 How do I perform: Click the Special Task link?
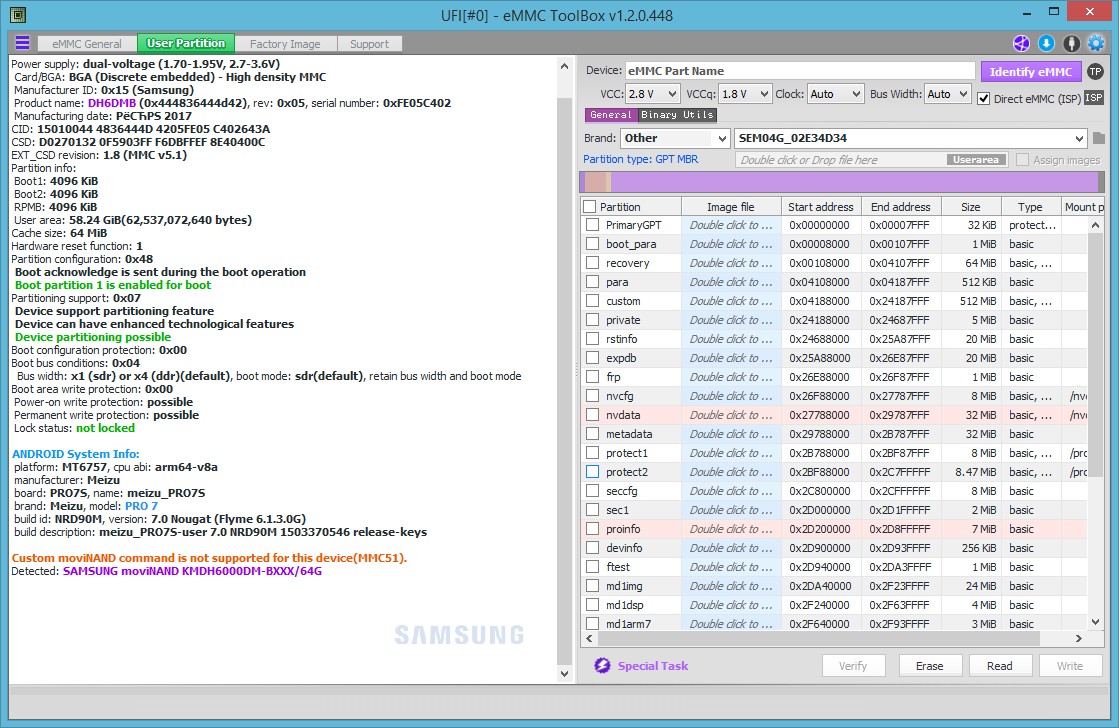click(x=652, y=666)
